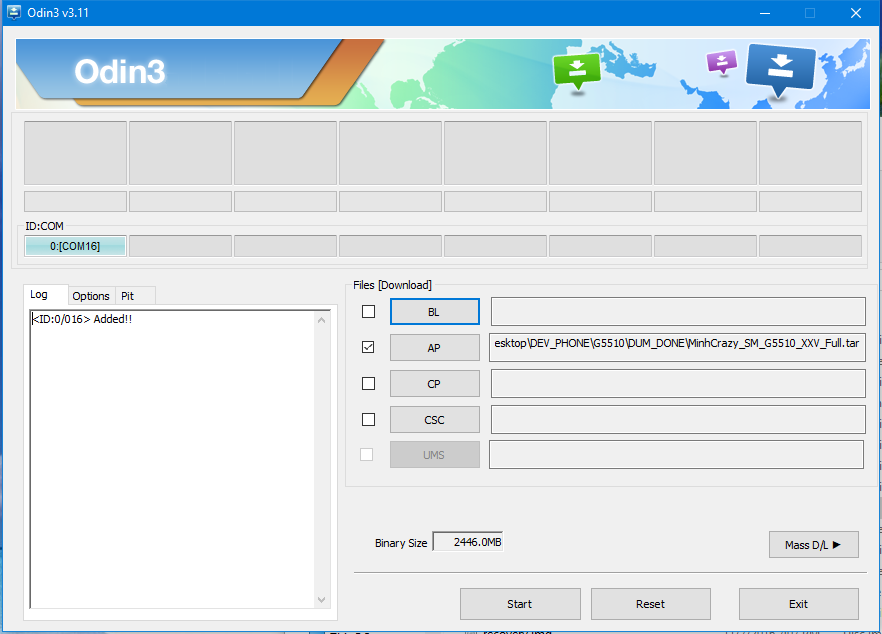Click the CSC file path field
Image resolution: width=882 pixels, height=634 pixels.
click(678, 420)
